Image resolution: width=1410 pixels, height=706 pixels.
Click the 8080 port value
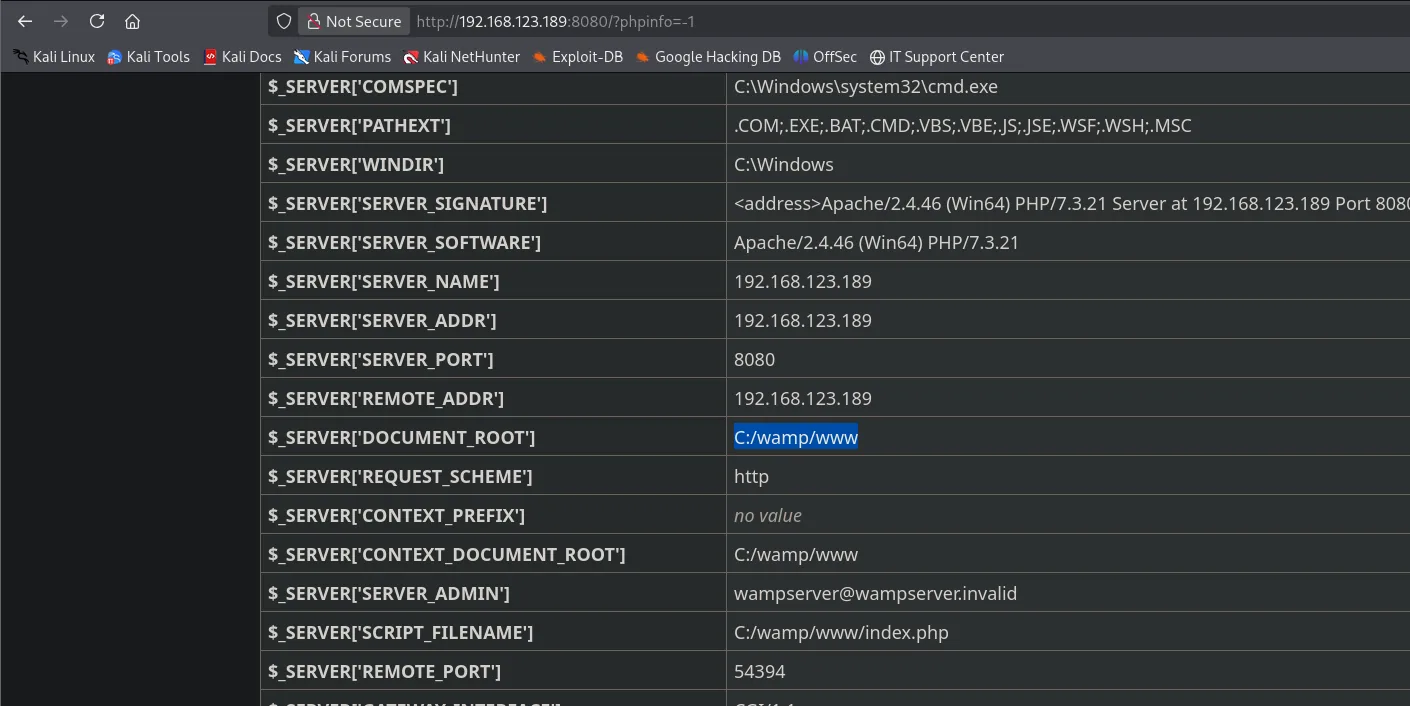[x=755, y=360]
